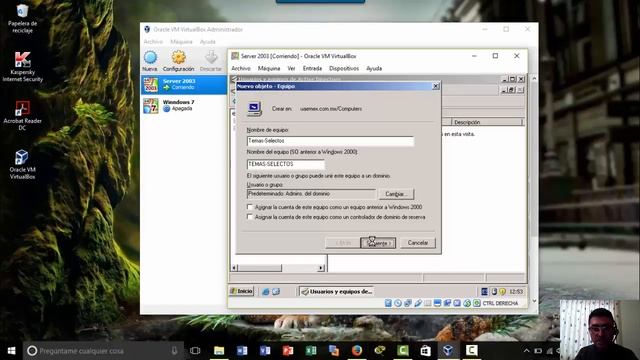Click down arrow of VM window vertical scrollbar
Viewport: 640px width, 360px height.
point(534,301)
